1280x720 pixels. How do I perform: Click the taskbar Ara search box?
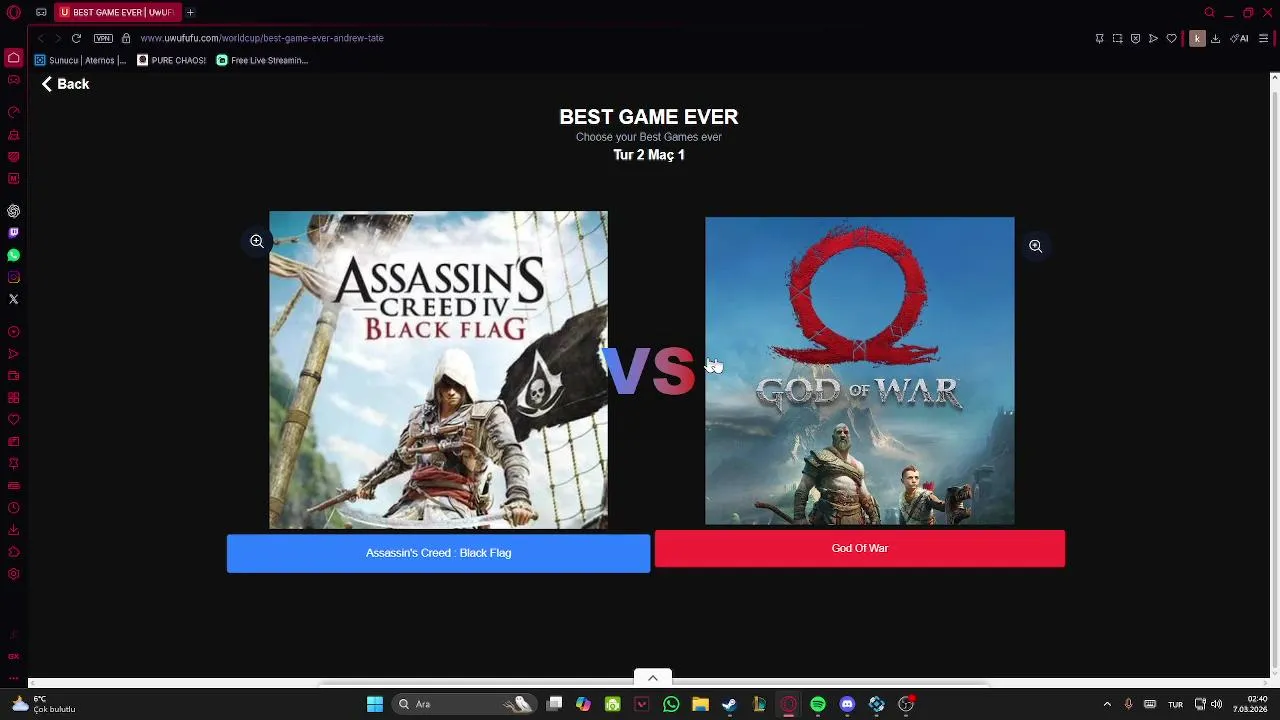pos(463,704)
